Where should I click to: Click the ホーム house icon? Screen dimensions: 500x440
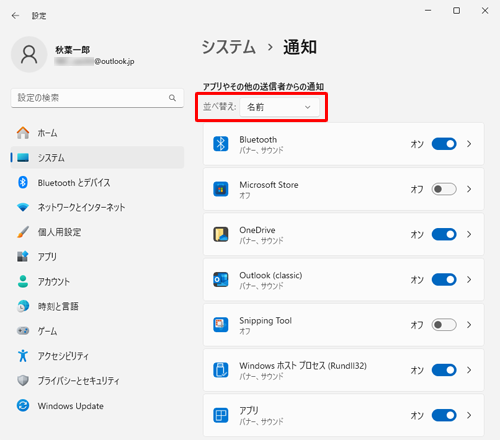23,133
